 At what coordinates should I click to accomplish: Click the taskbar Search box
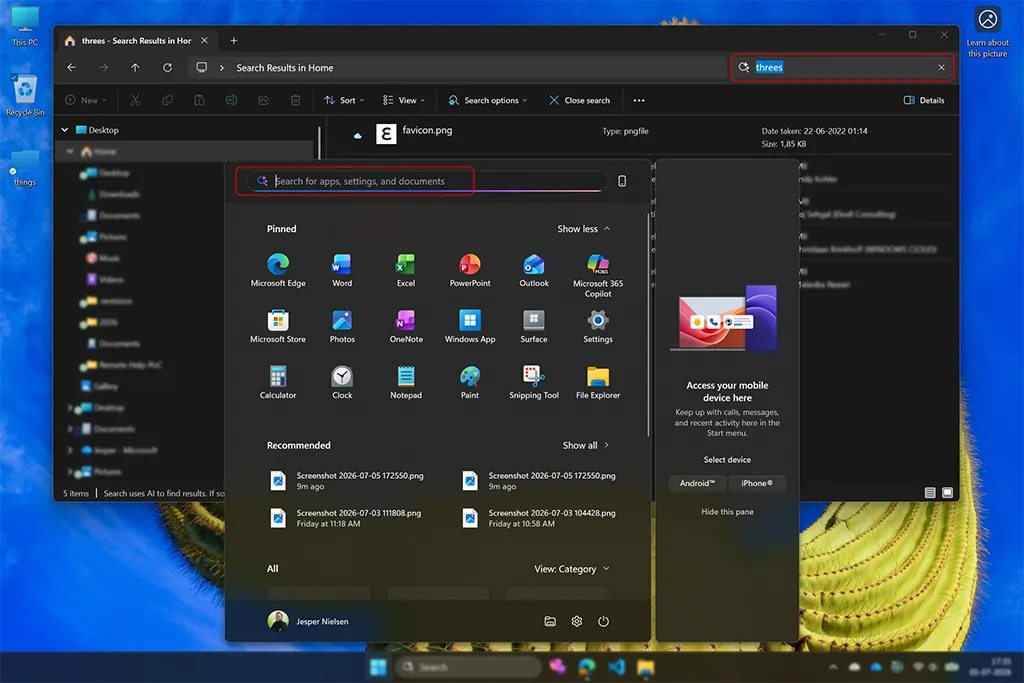click(468, 667)
